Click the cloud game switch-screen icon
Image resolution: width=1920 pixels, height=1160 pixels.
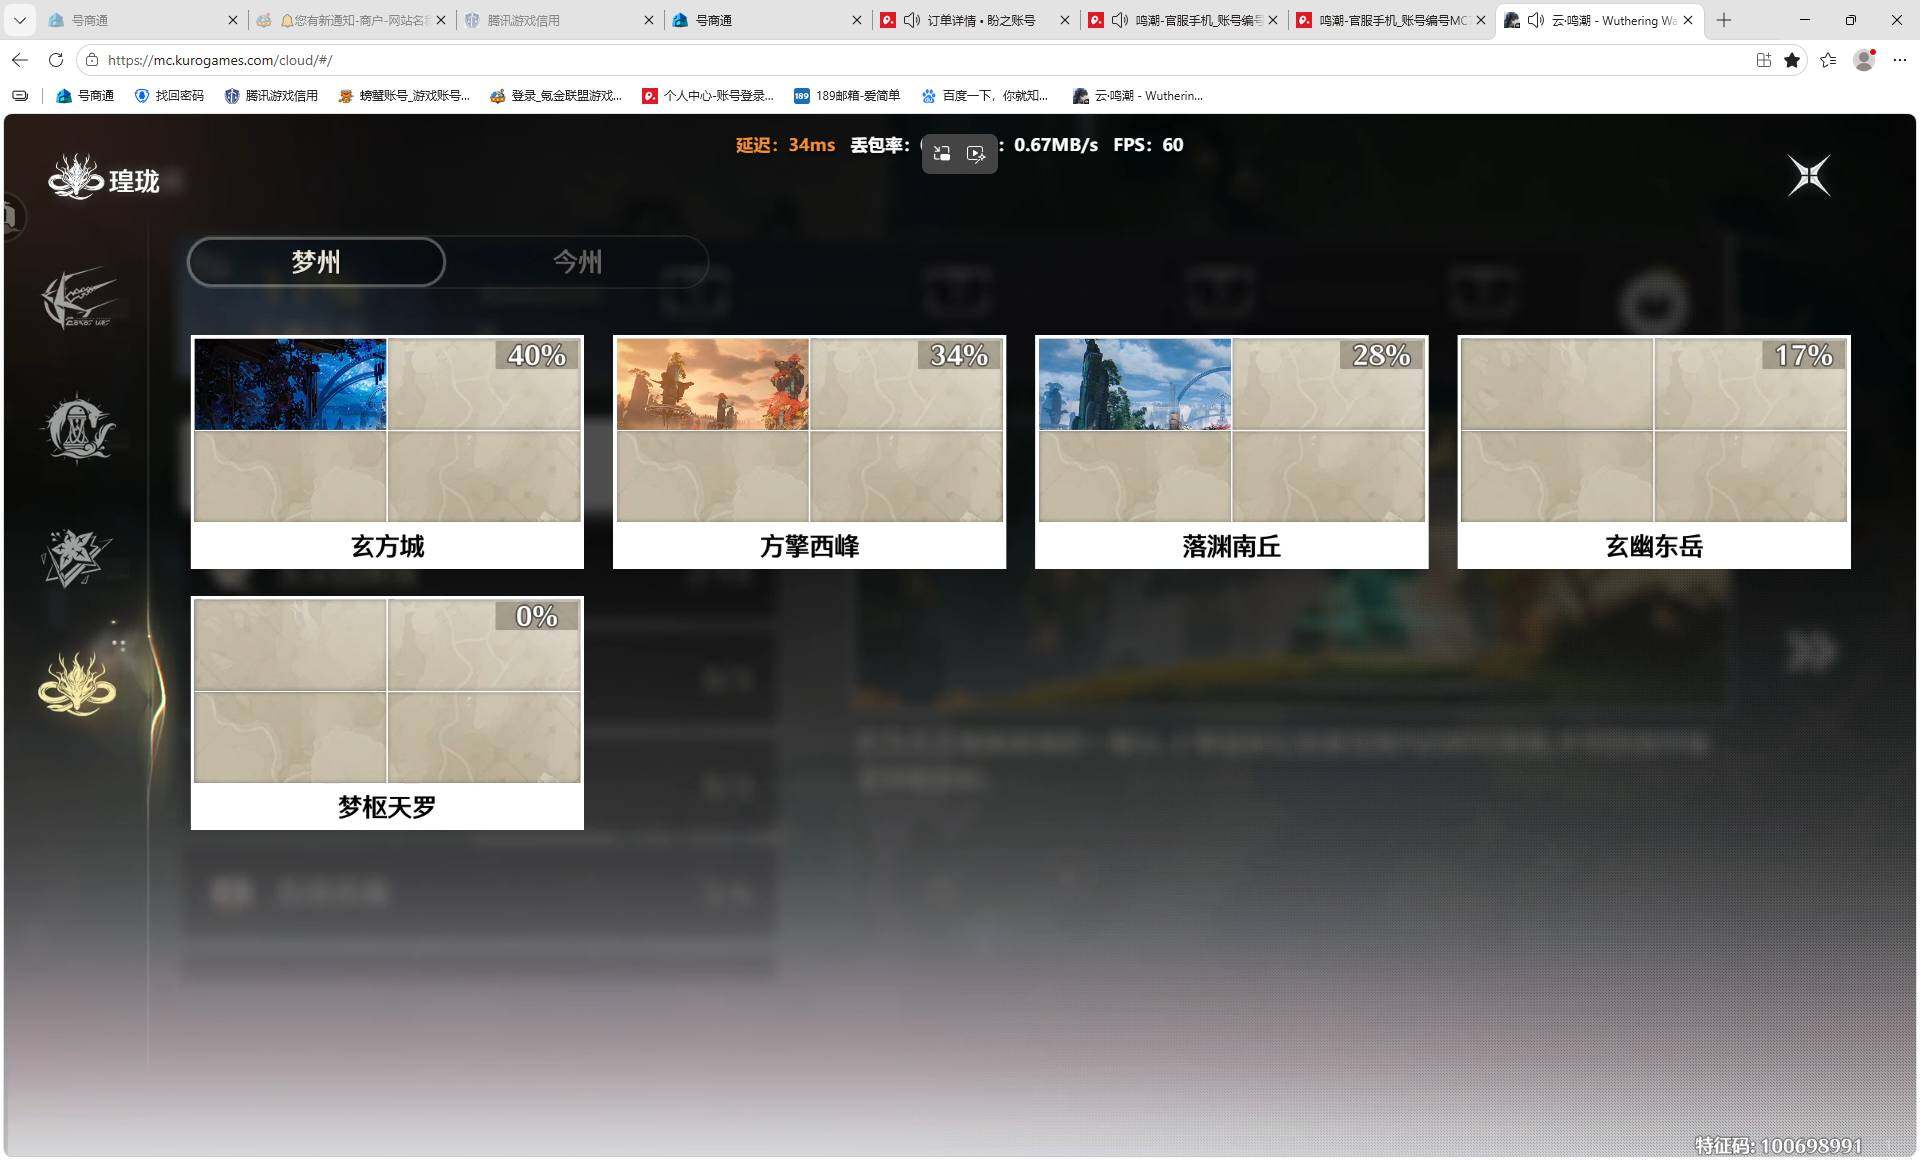[942, 153]
